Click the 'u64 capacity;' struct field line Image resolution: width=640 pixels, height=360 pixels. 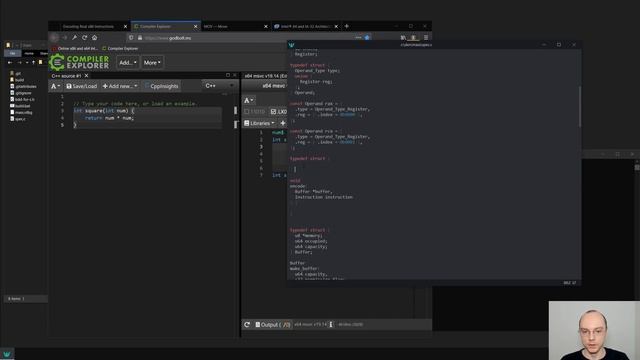311,247
